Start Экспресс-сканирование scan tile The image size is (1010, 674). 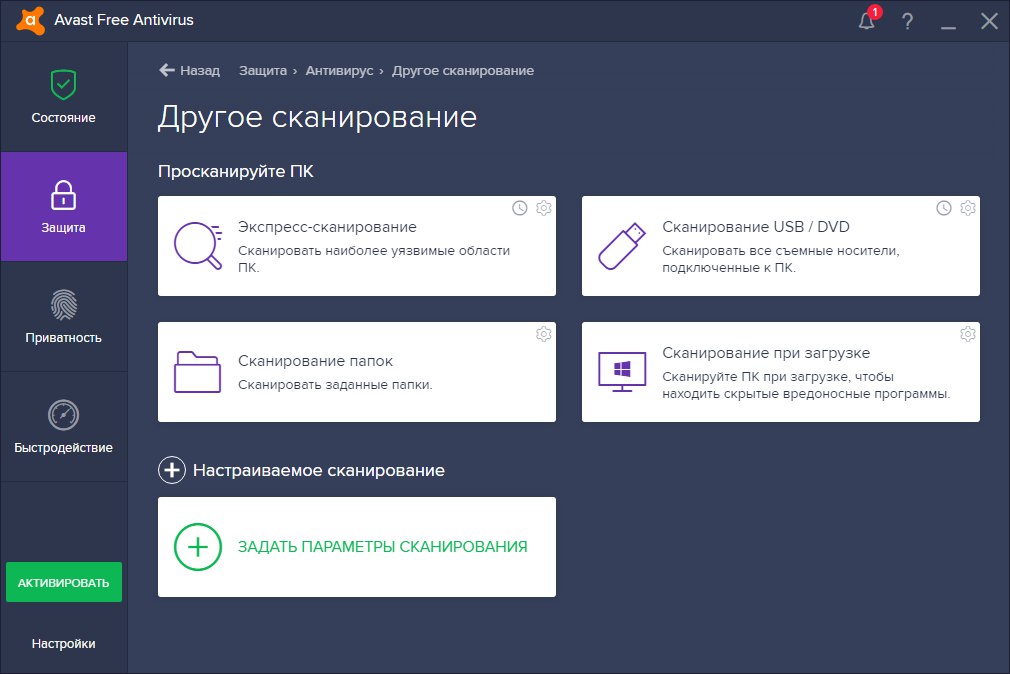pyautogui.click(x=357, y=246)
